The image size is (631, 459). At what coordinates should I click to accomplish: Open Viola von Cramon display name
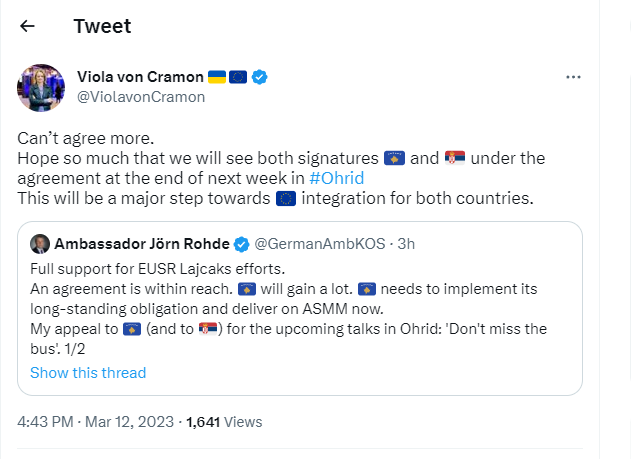click(x=139, y=77)
